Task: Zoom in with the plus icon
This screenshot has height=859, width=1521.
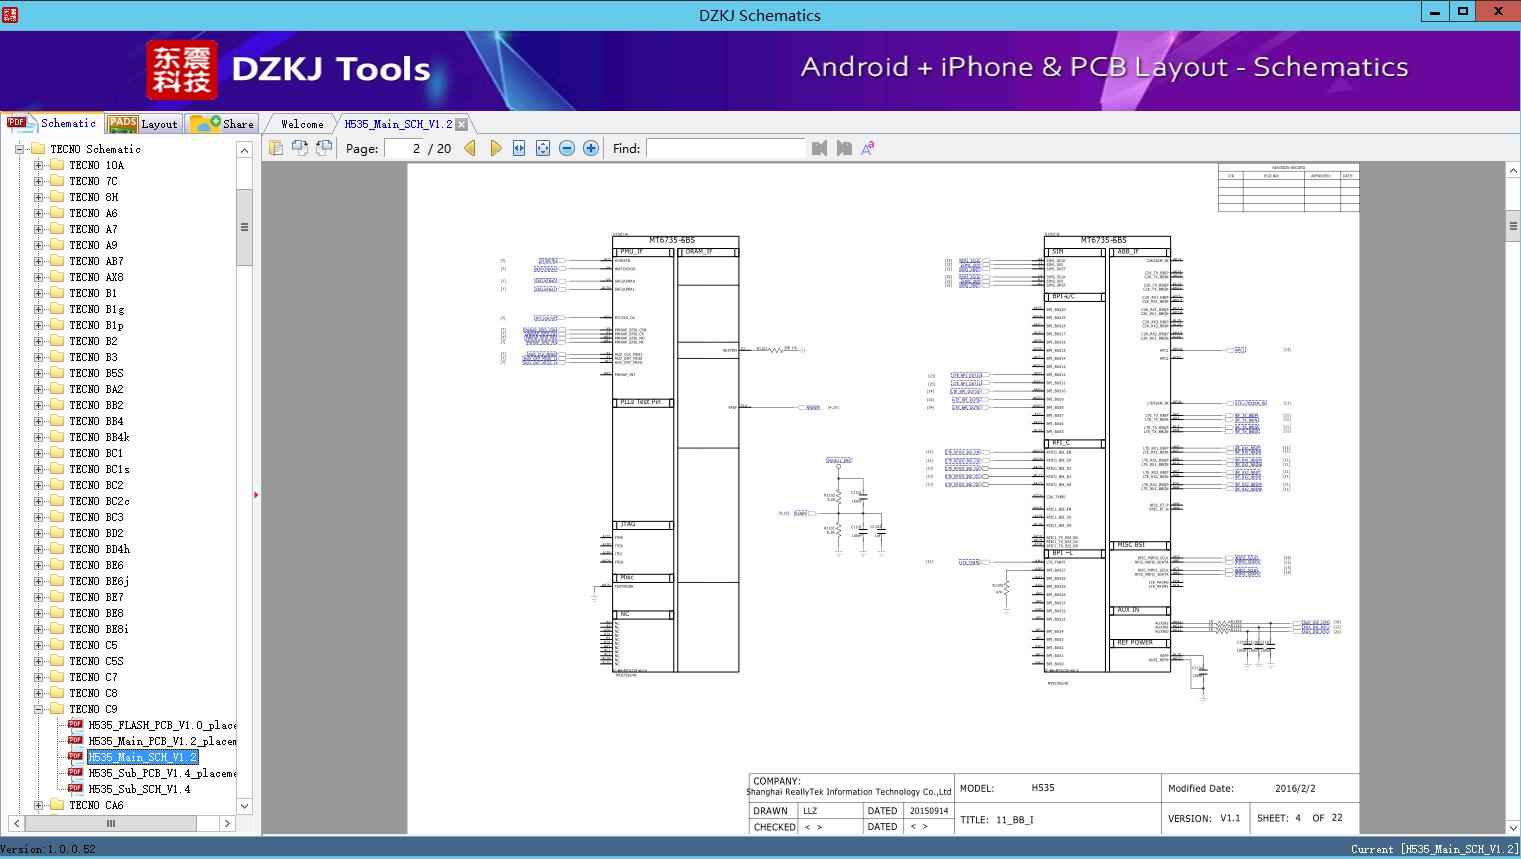Action: click(591, 148)
